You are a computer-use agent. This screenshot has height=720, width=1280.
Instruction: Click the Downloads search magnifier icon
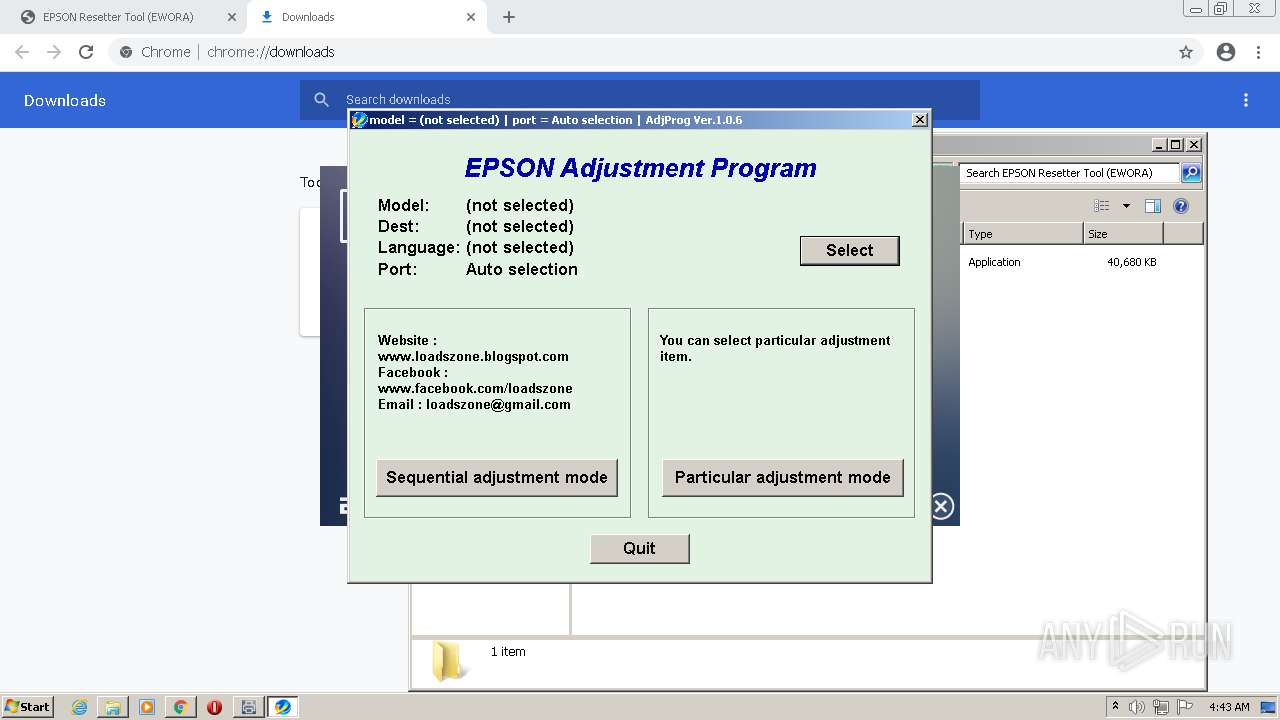(x=321, y=99)
